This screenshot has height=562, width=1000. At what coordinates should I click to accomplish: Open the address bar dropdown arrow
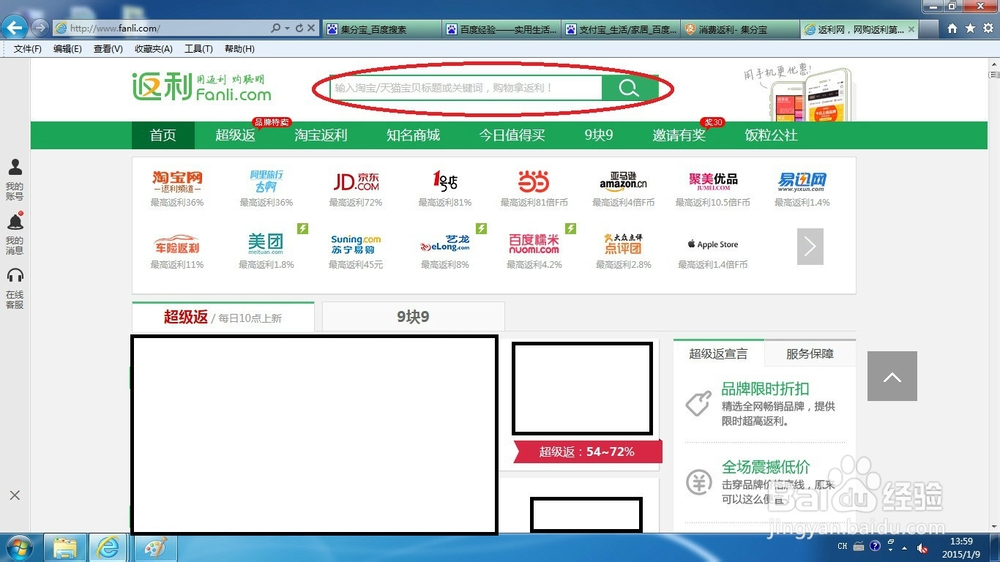pyautogui.click(x=287, y=28)
